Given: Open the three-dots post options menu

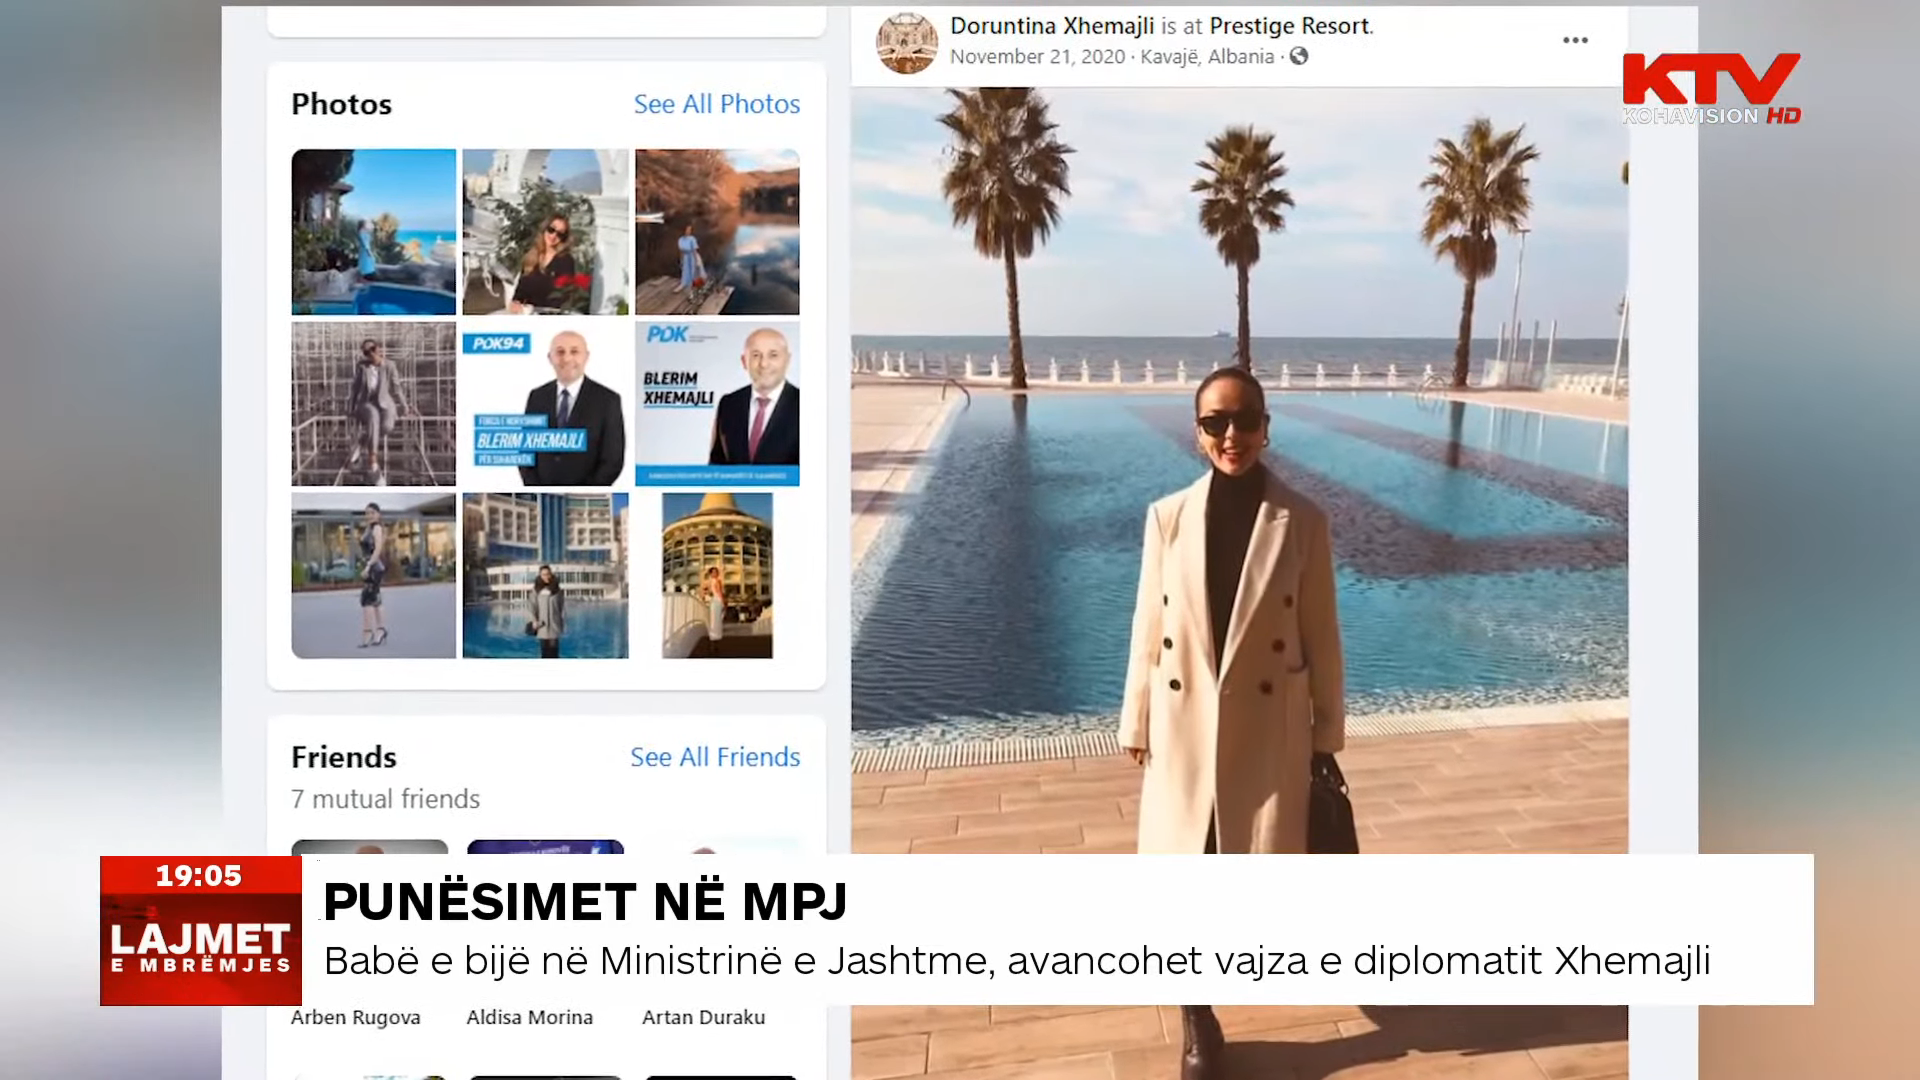Looking at the screenshot, I should click(1575, 40).
